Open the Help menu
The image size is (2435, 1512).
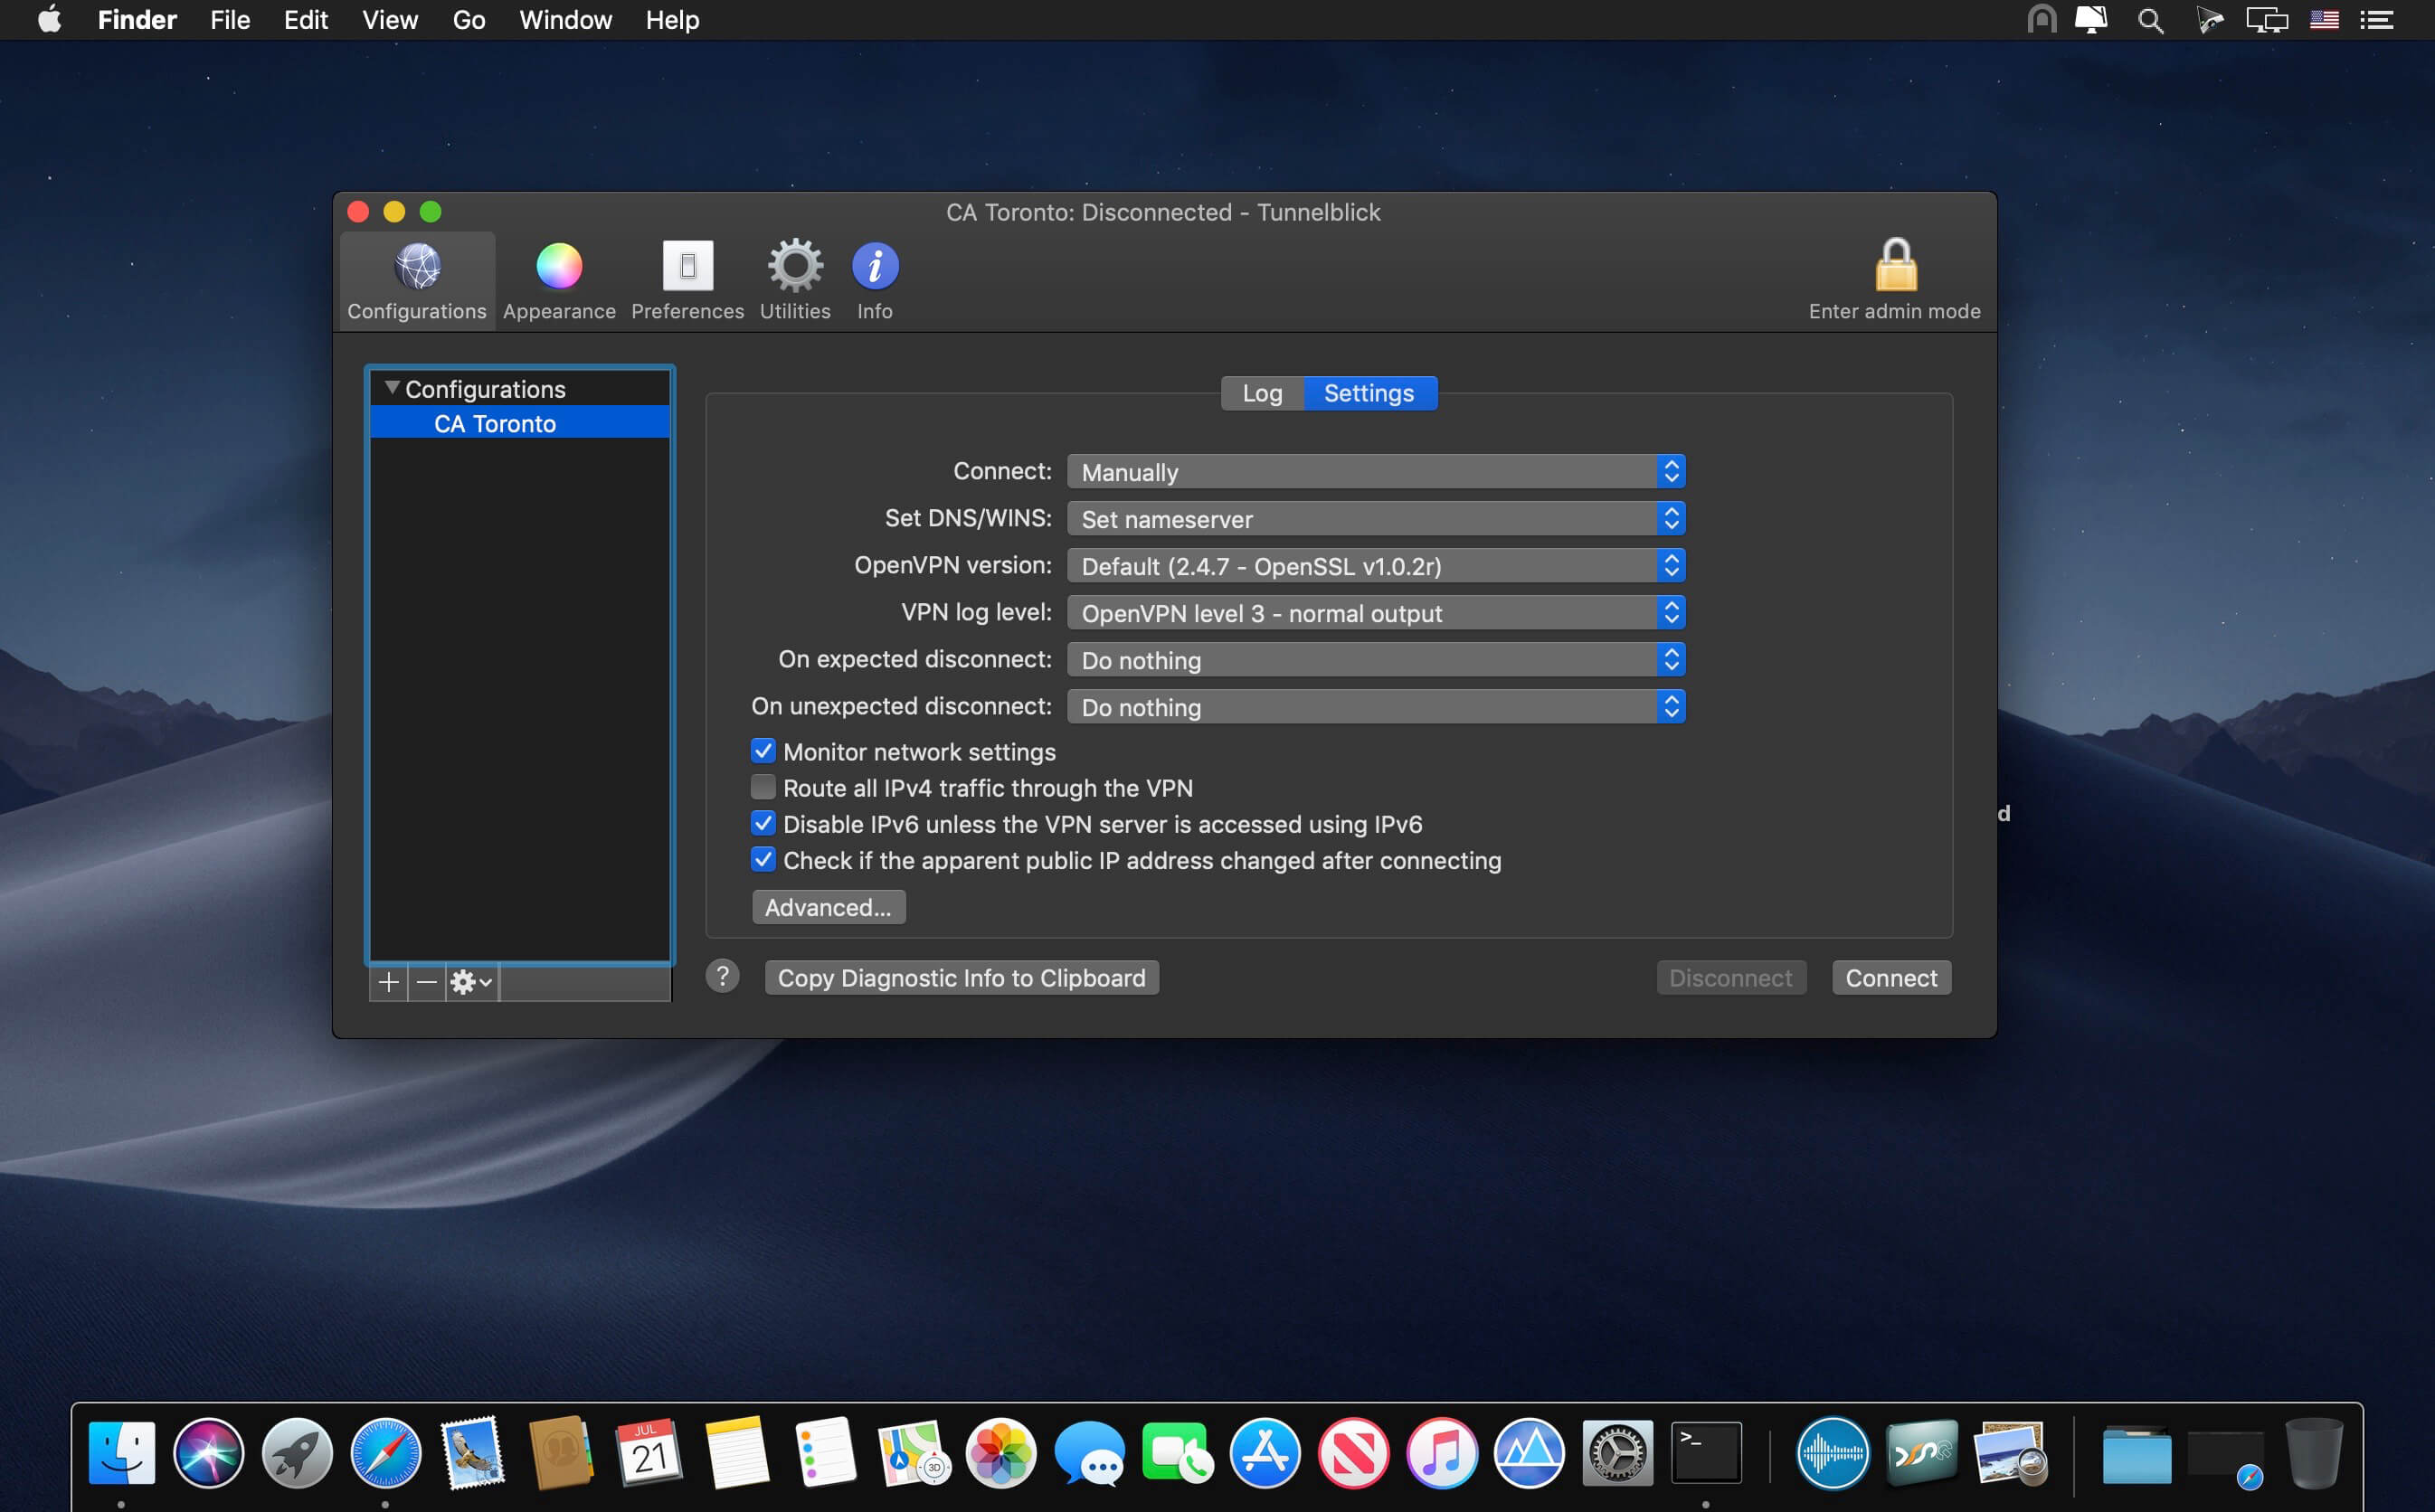click(672, 20)
